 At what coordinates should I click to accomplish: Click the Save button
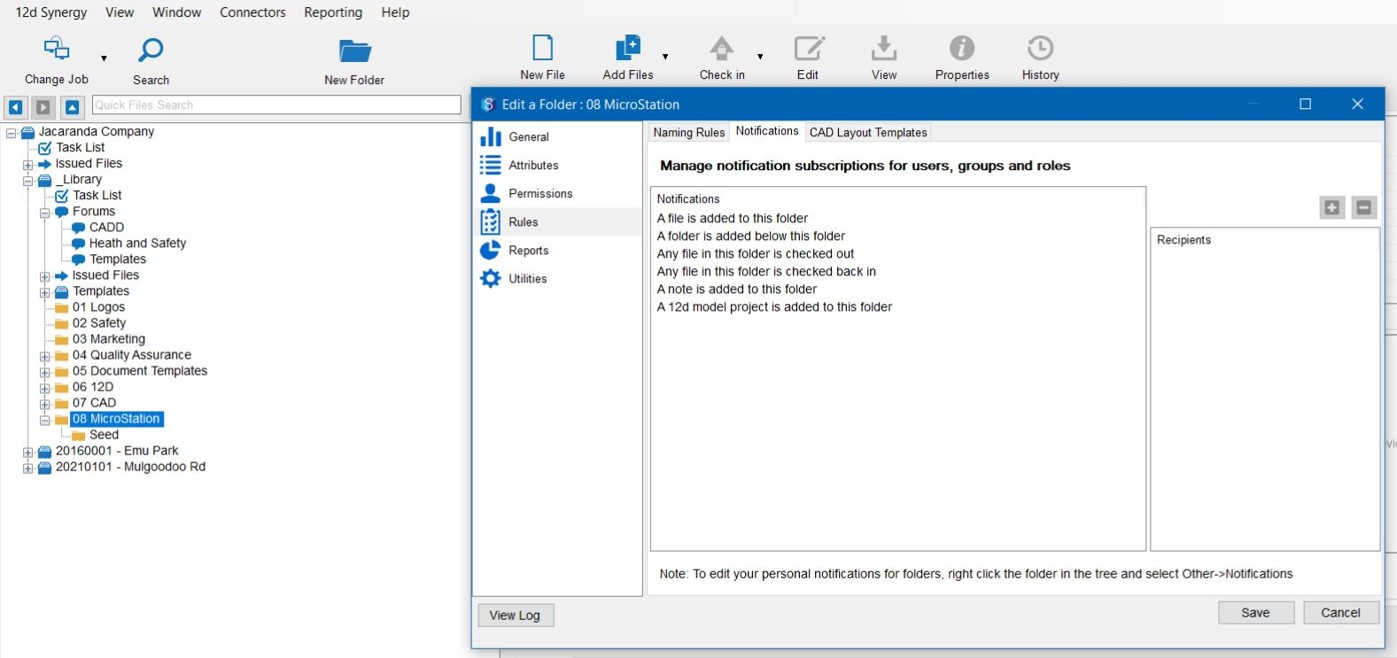point(1255,612)
